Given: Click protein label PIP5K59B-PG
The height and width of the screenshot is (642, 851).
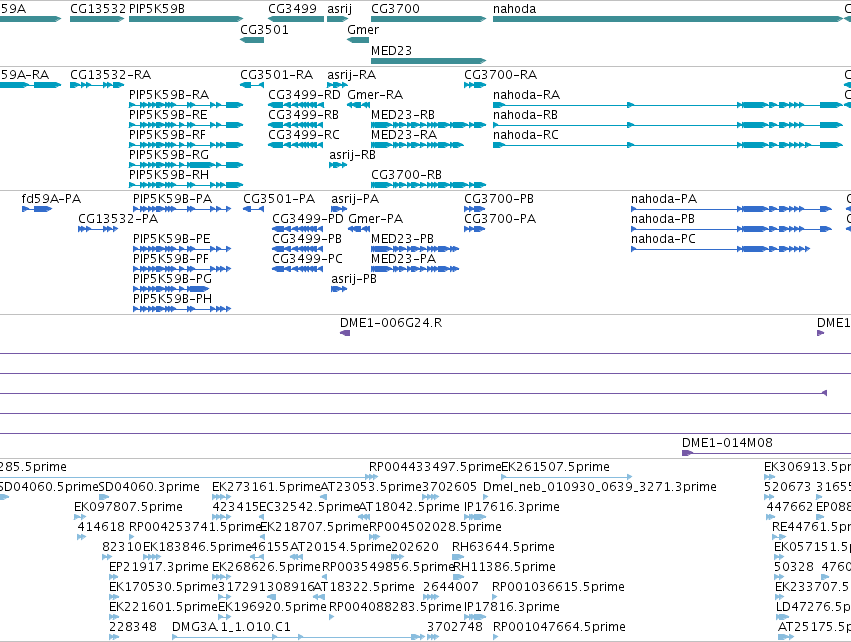Looking at the screenshot, I should click(173, 279).
